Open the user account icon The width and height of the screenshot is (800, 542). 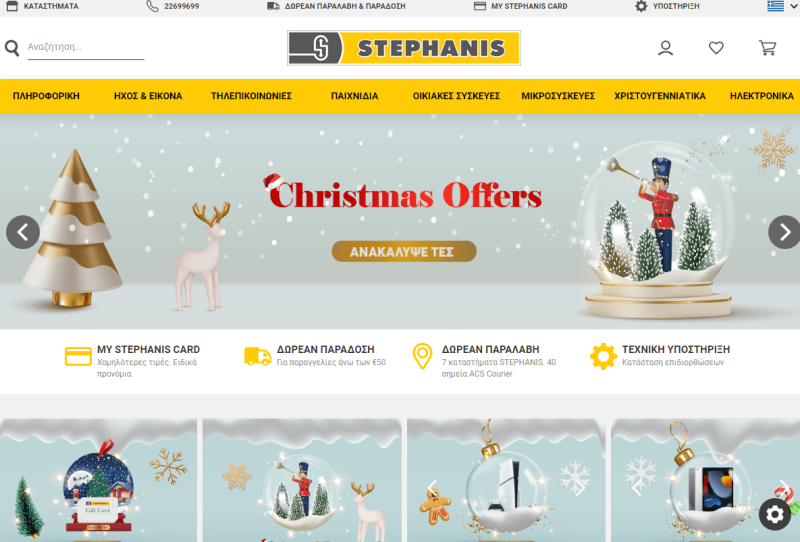point(665,48)
